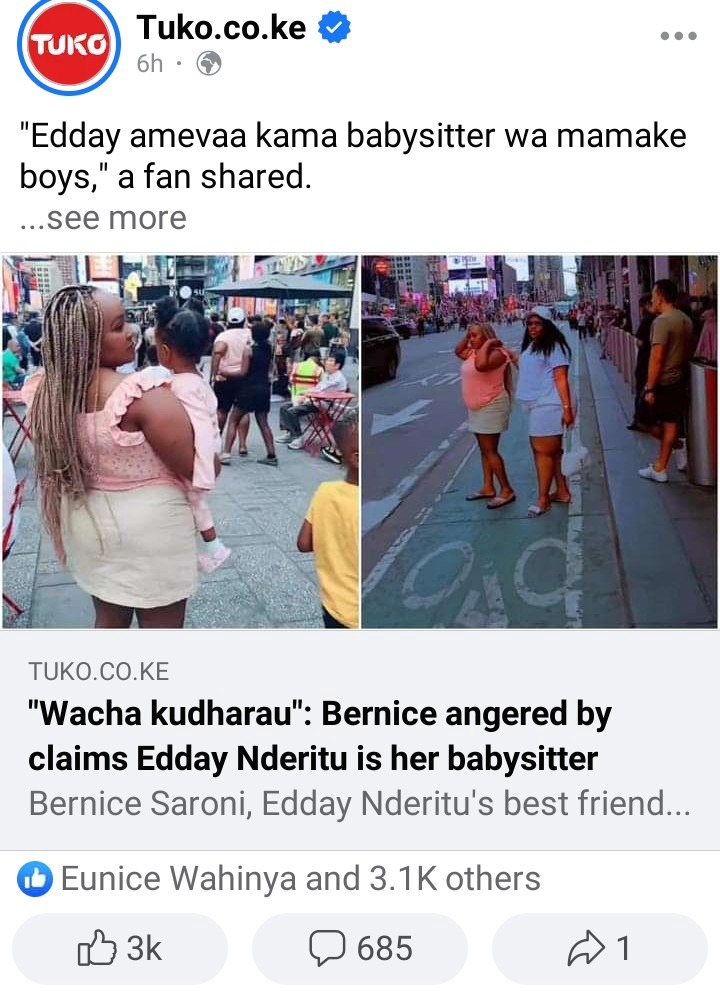The height and width of the screenshot is (991, 720).
Task: Click the Bernice Saroni article description
Action: point(360,804)
